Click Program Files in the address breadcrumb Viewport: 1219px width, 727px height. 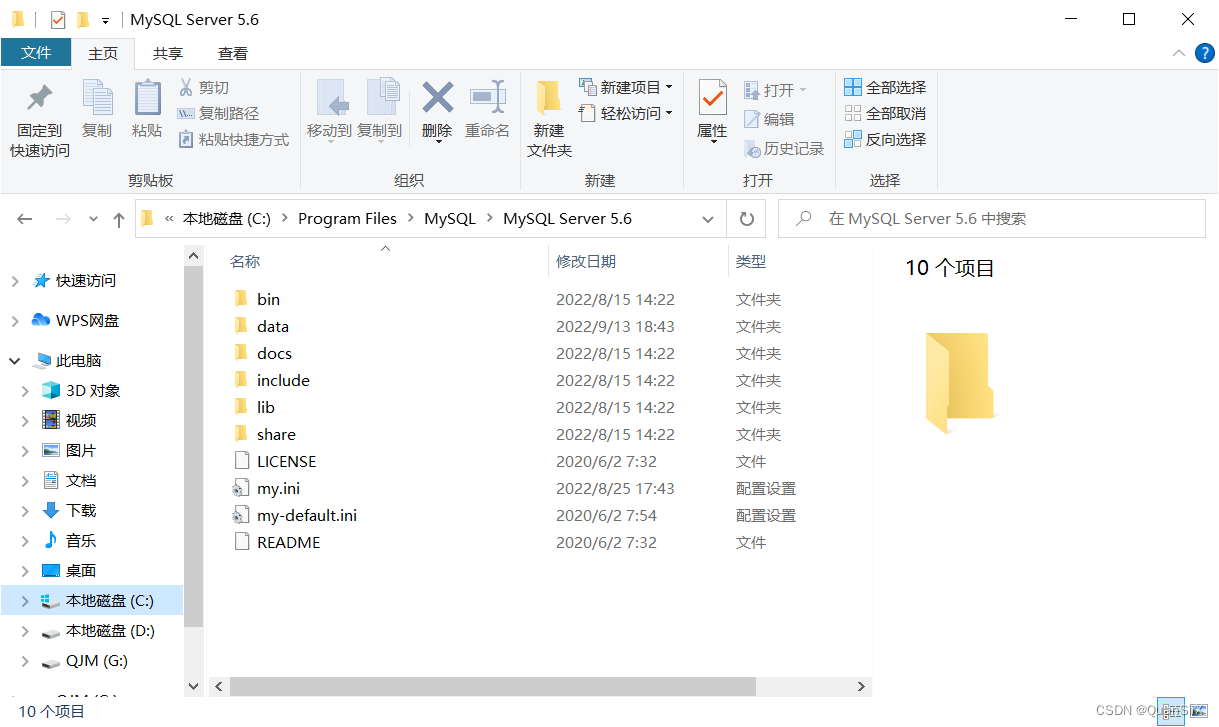347,219
